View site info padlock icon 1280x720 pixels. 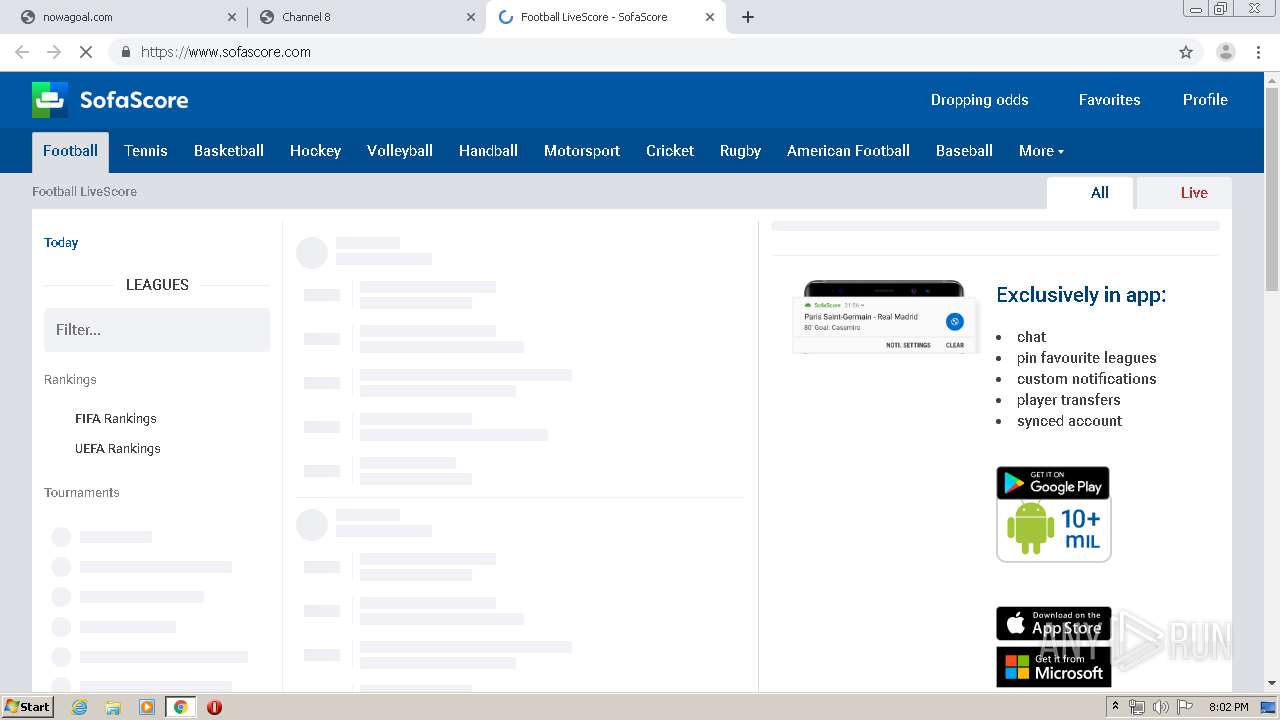126,52
